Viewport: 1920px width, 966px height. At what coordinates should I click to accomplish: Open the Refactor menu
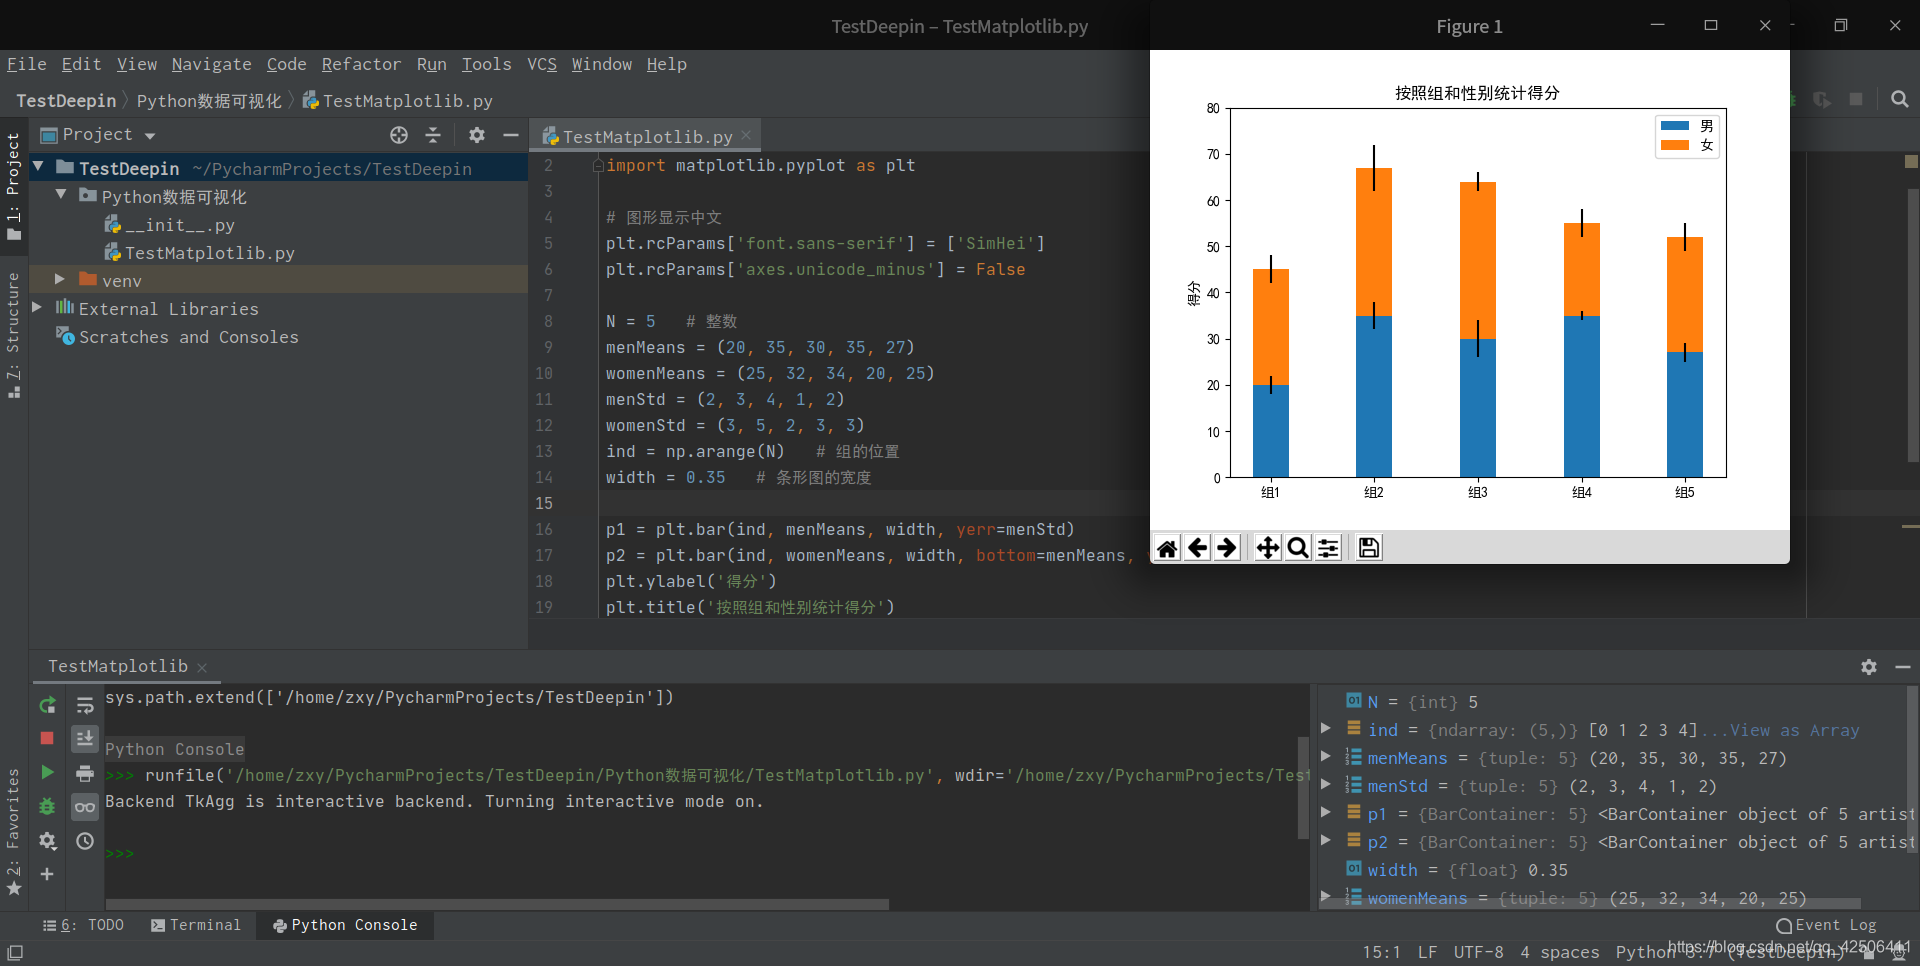pyautogui.click(x=360, y=64)
